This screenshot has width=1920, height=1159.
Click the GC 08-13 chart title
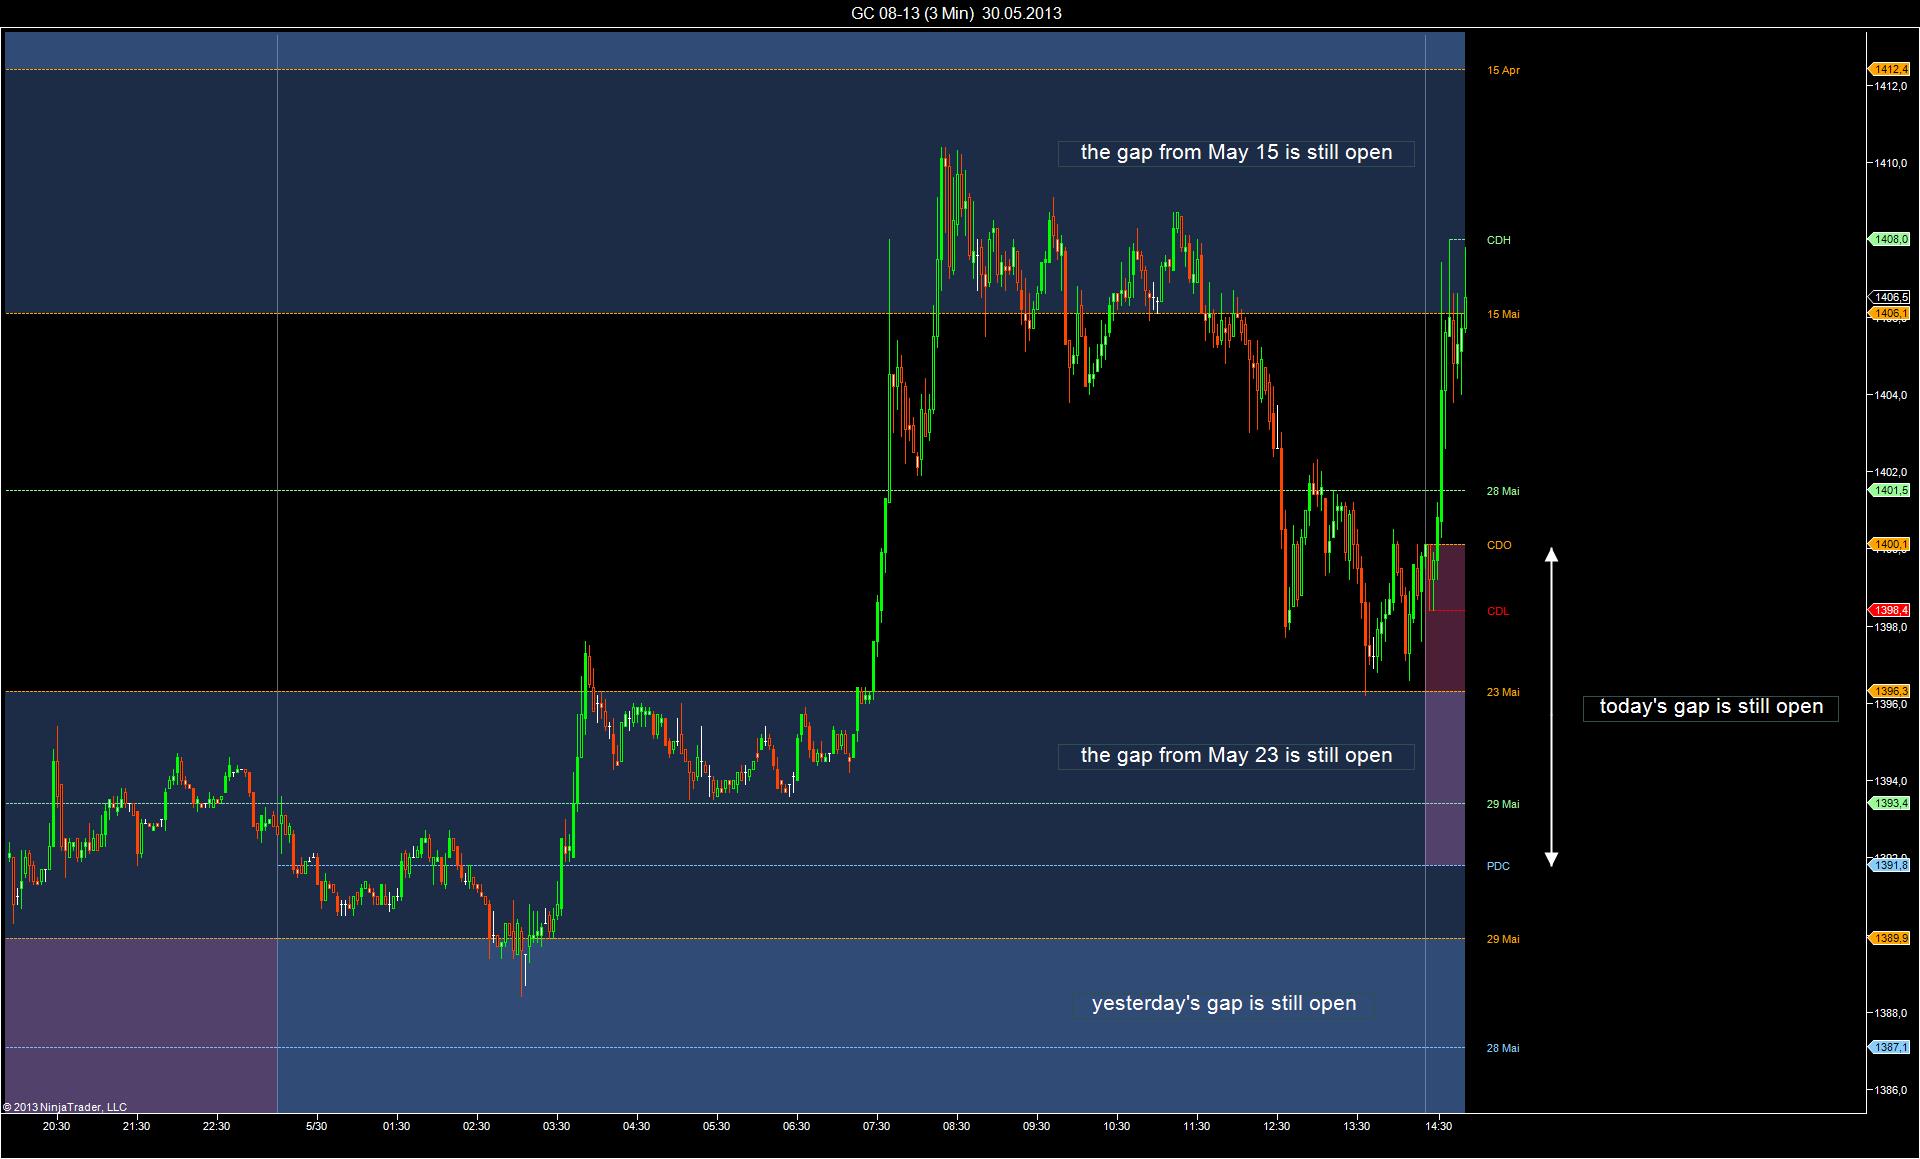[955, 13]
